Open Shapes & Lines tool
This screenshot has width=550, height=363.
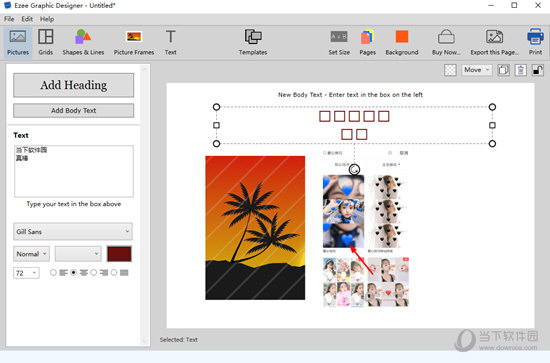point(83,42)
